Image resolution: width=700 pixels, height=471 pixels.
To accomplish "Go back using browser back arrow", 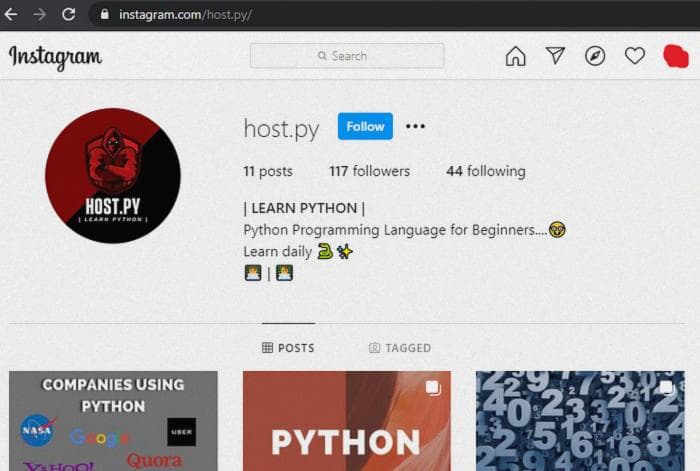I will [x=12, y=15].
